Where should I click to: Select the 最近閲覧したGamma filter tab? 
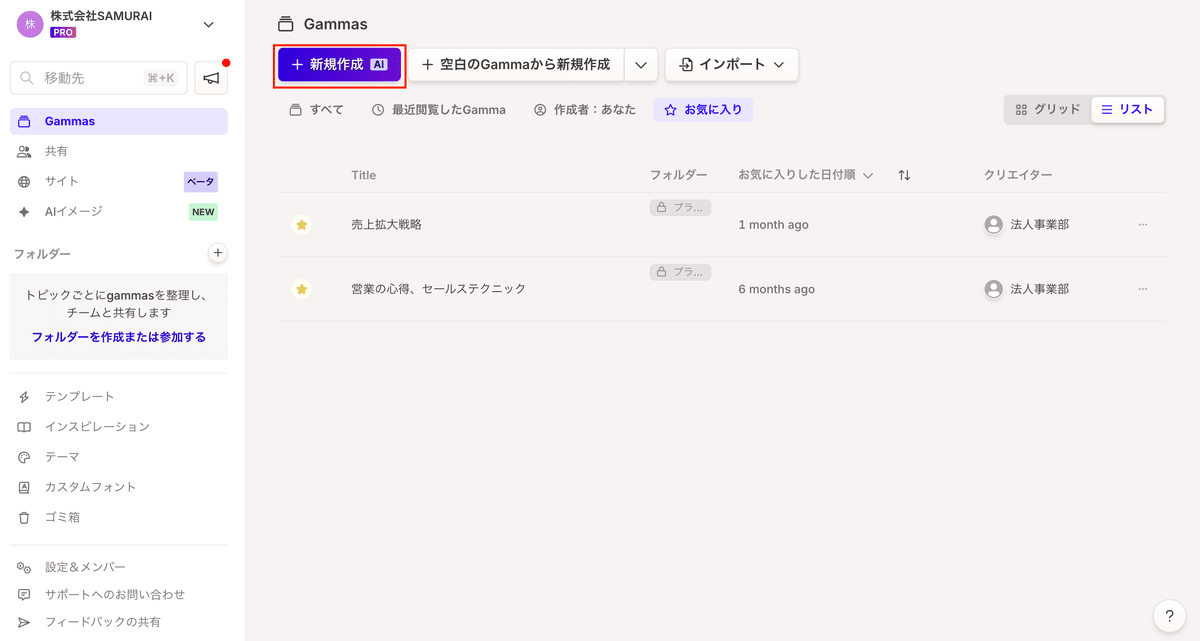pos(438,110)
